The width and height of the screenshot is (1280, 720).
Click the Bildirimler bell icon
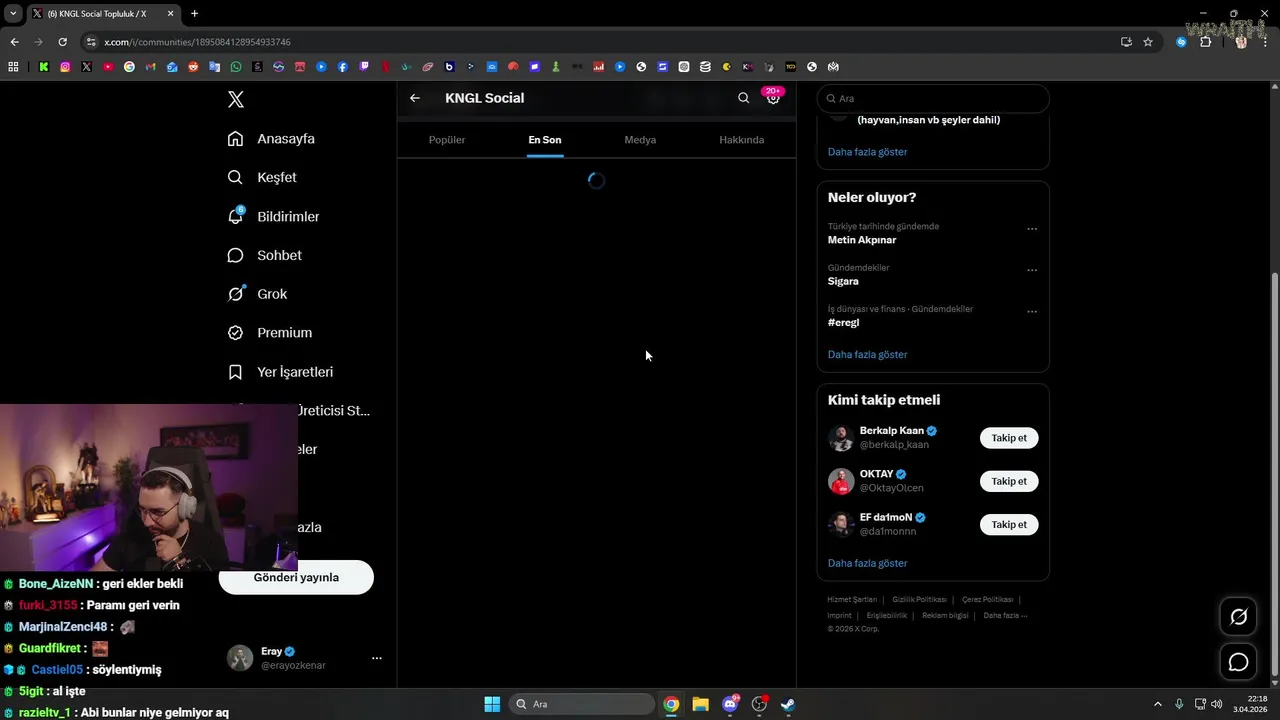click(235, 216)
